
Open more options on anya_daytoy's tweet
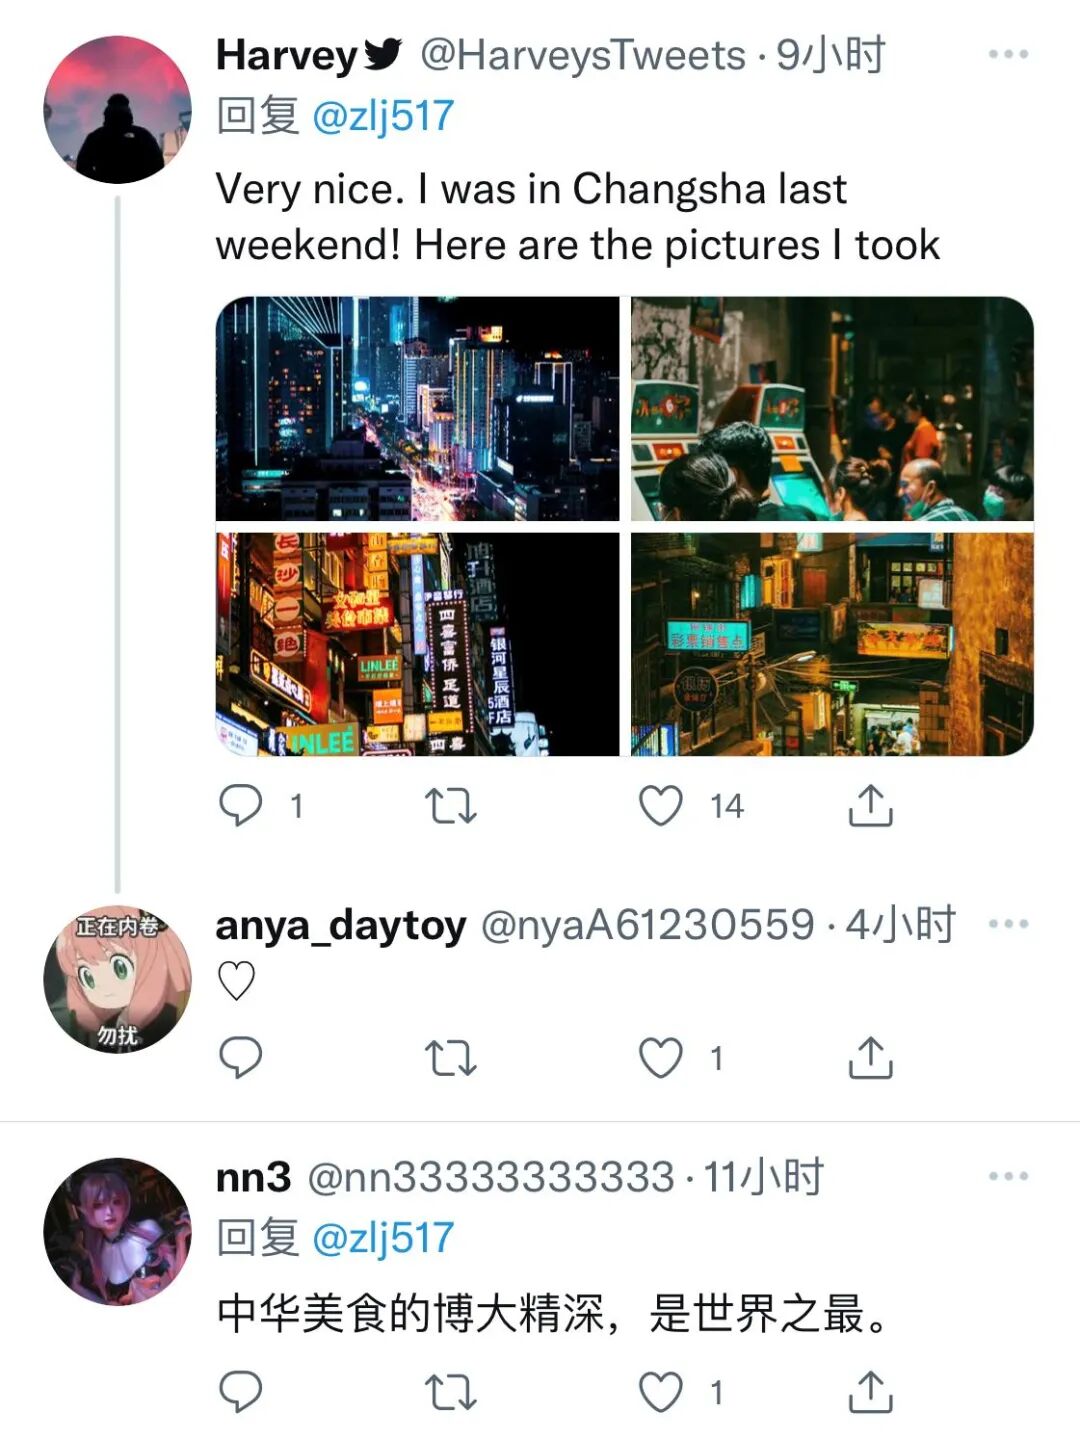pyautogui.click(x=1008, y=924)
